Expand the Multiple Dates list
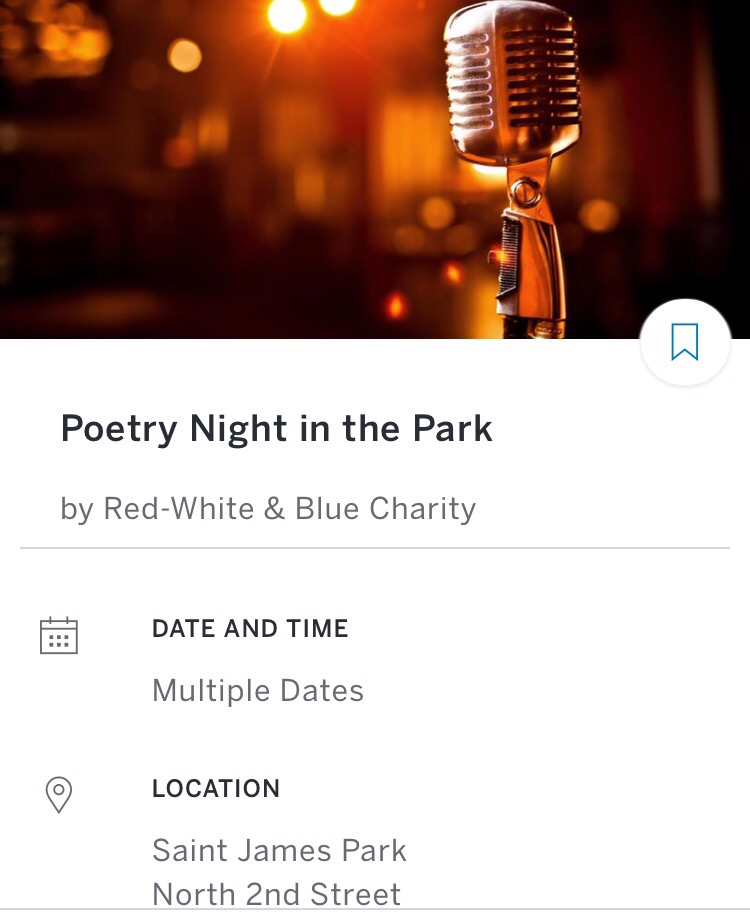Screen dimensions: 750x921 [x=258, y=691]
